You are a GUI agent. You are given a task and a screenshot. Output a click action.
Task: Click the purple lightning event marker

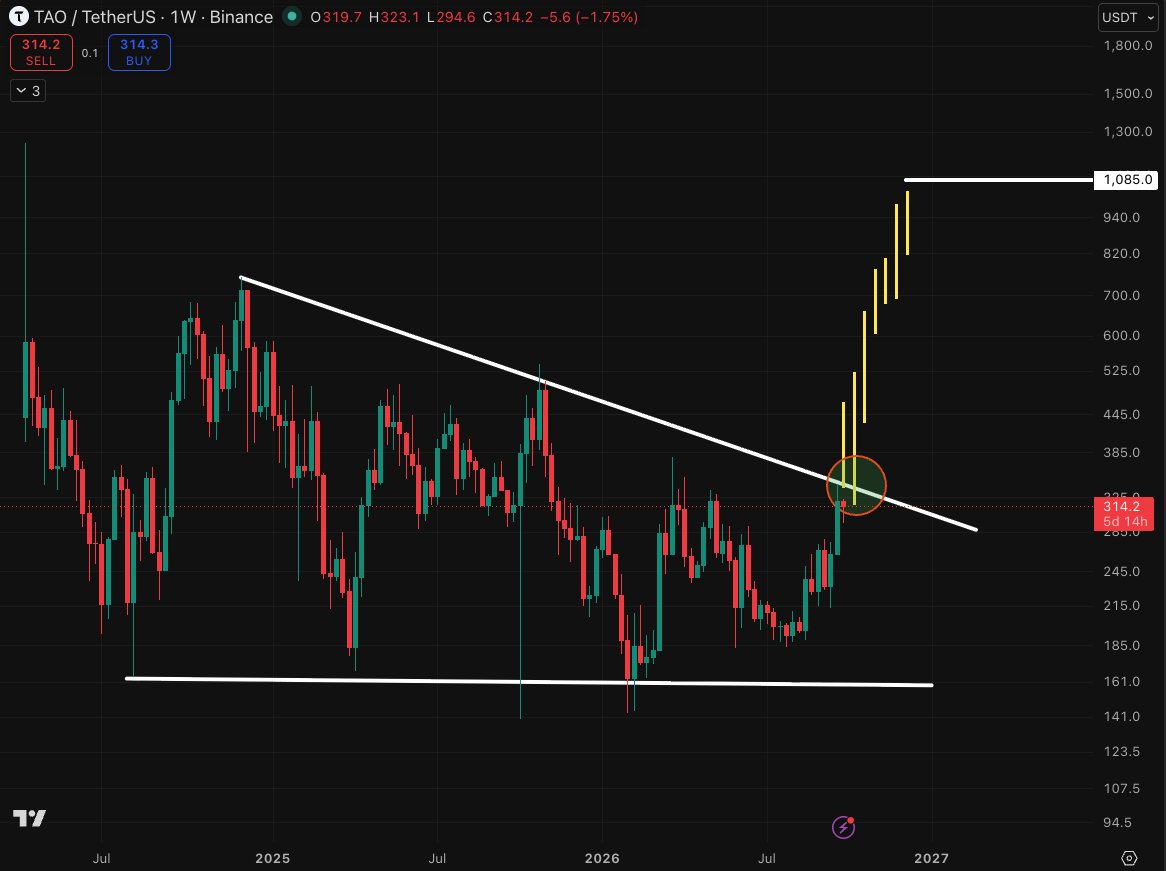tap(843, 826)
